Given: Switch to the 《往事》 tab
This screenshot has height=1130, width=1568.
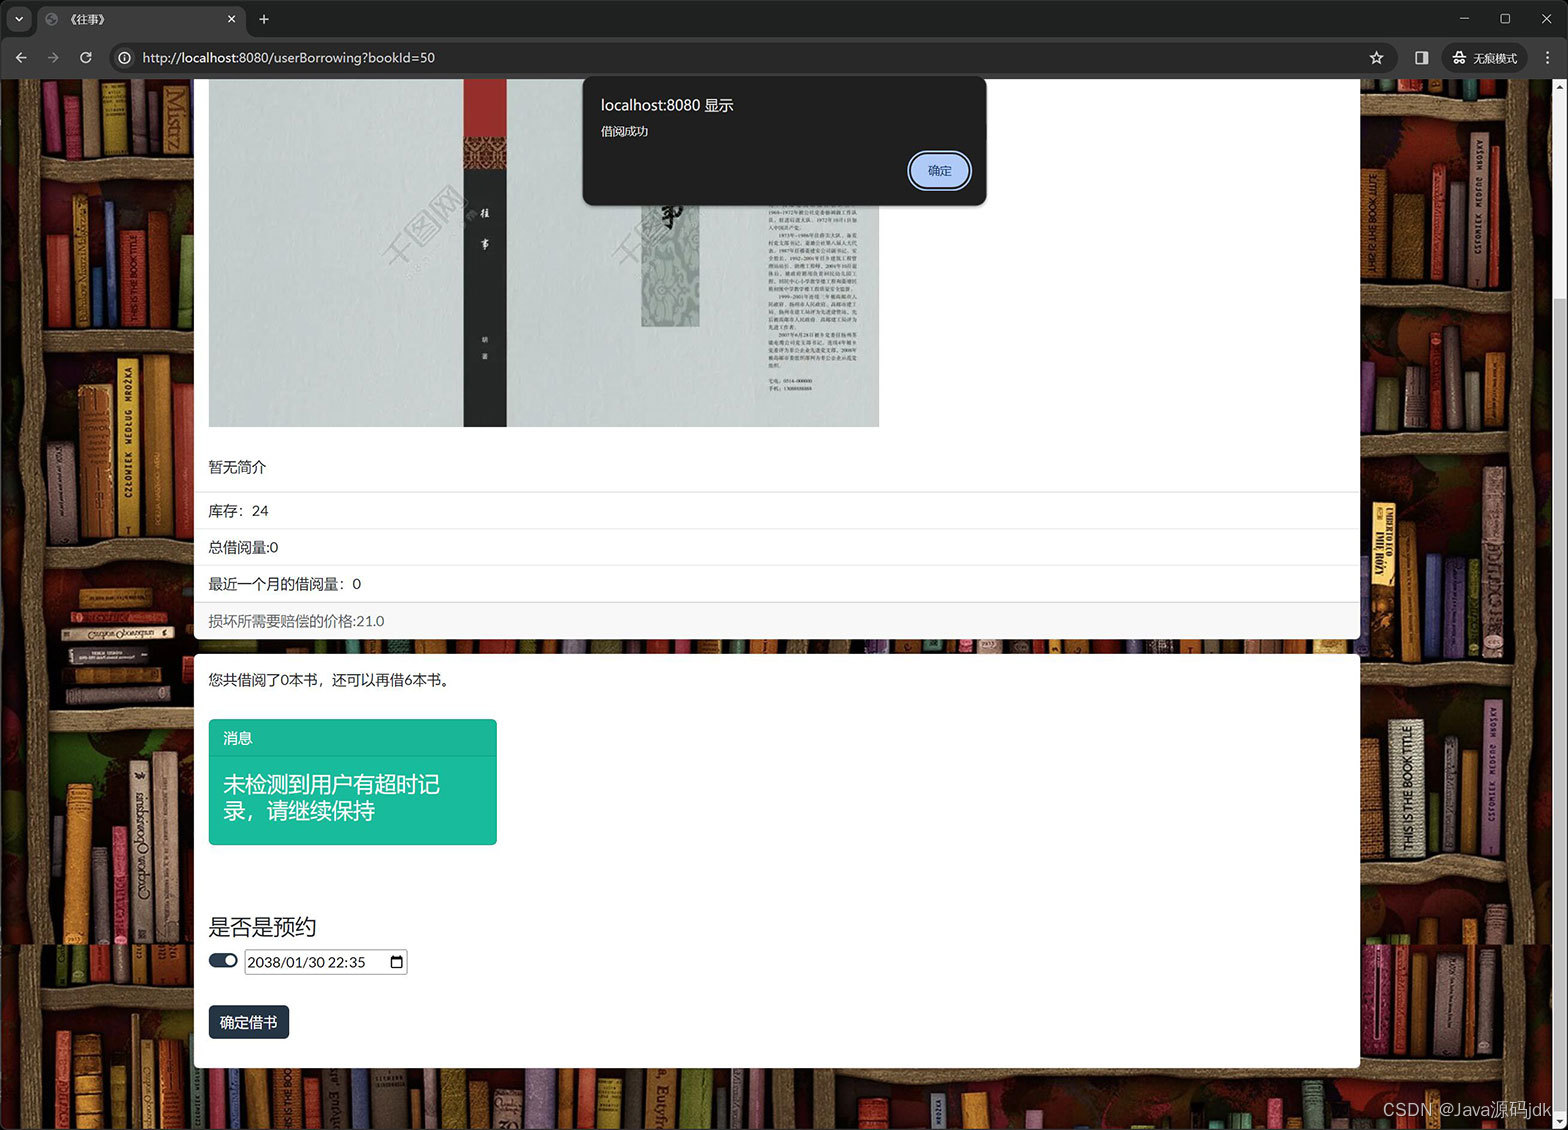Looking at the screenshot, I should (140, 19).
